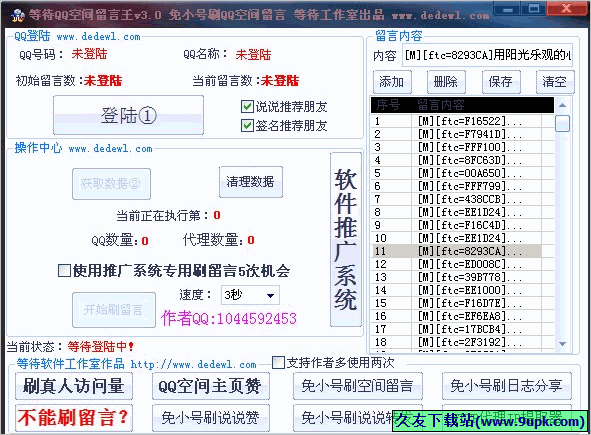591x435 pixels.
Task: Click the 刷真人访问量 button
Action: 74,386
